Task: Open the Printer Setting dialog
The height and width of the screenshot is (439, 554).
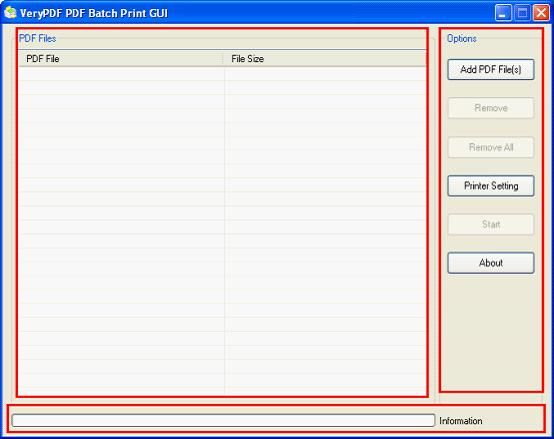Action: [491, 186]
